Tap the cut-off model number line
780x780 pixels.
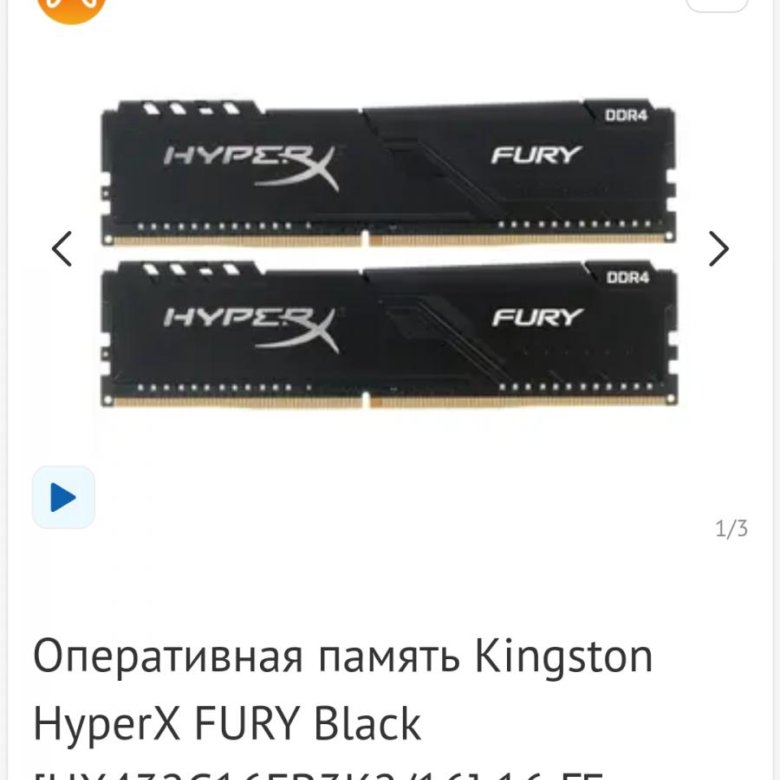point(318,774)
